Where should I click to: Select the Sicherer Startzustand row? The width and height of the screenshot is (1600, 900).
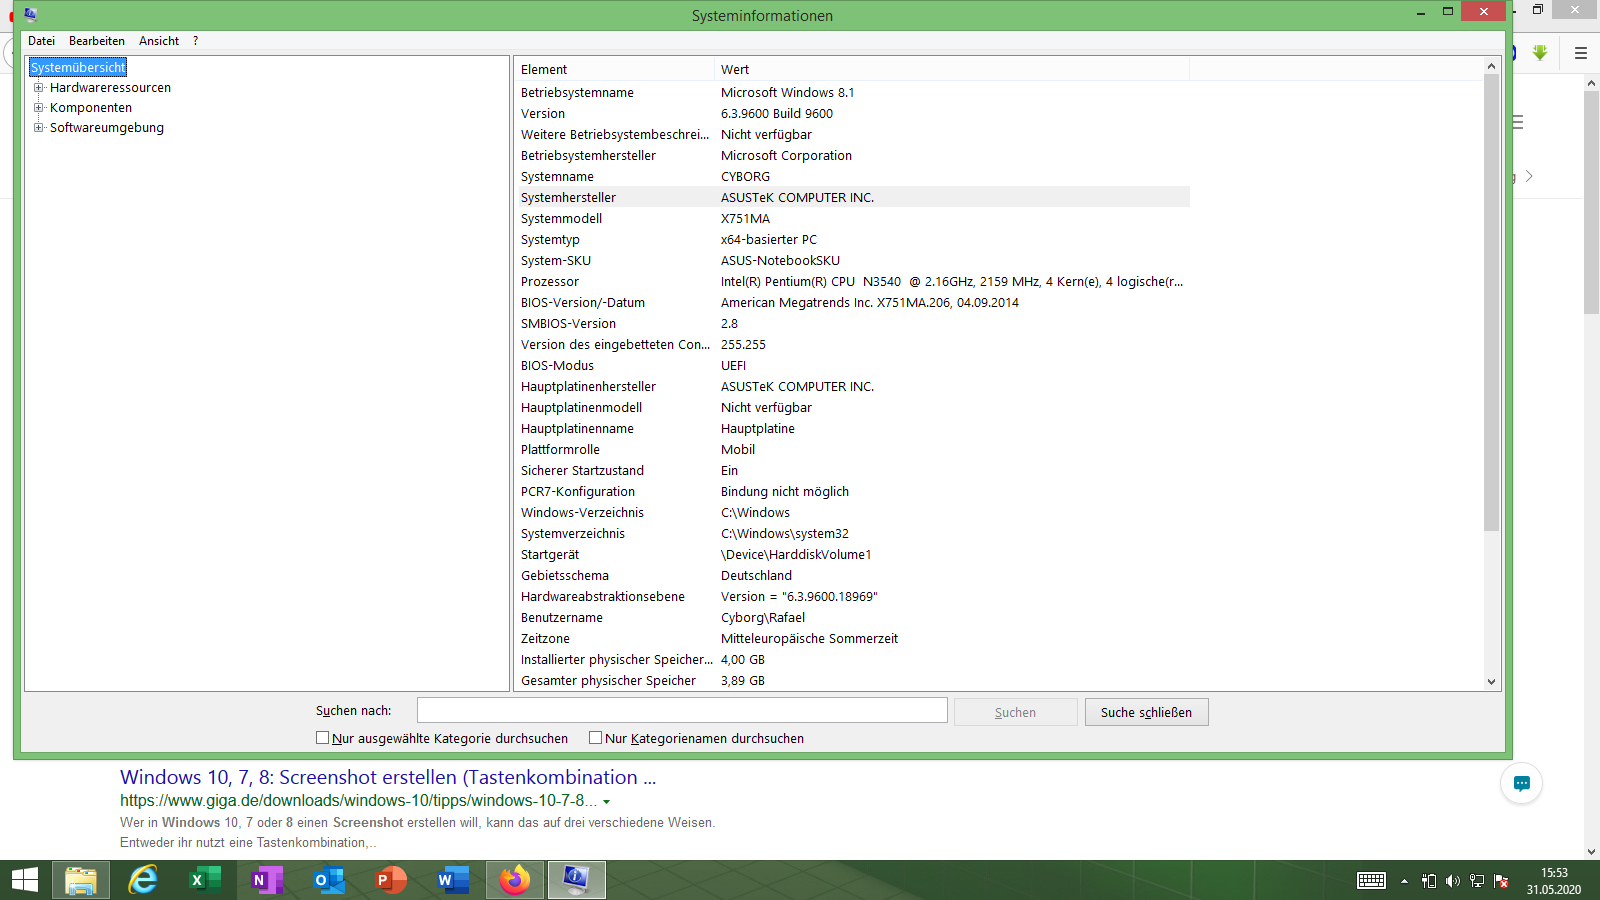[852, 470]
